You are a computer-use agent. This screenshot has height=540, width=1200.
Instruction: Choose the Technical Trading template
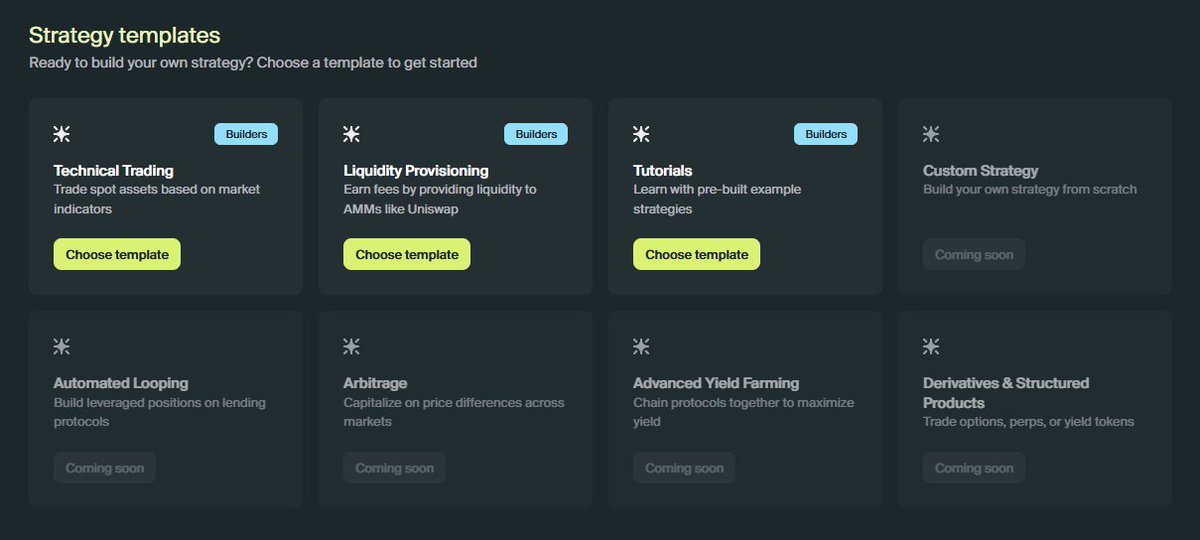click(117, 254)
